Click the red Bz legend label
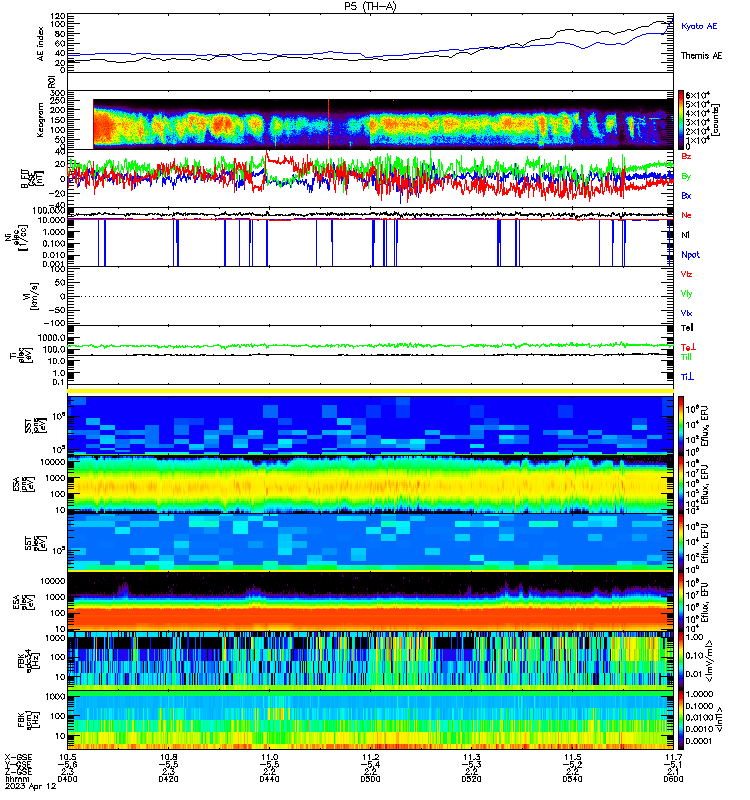The height and width of the screenshot is (800, 750). (x=686, y=156)
